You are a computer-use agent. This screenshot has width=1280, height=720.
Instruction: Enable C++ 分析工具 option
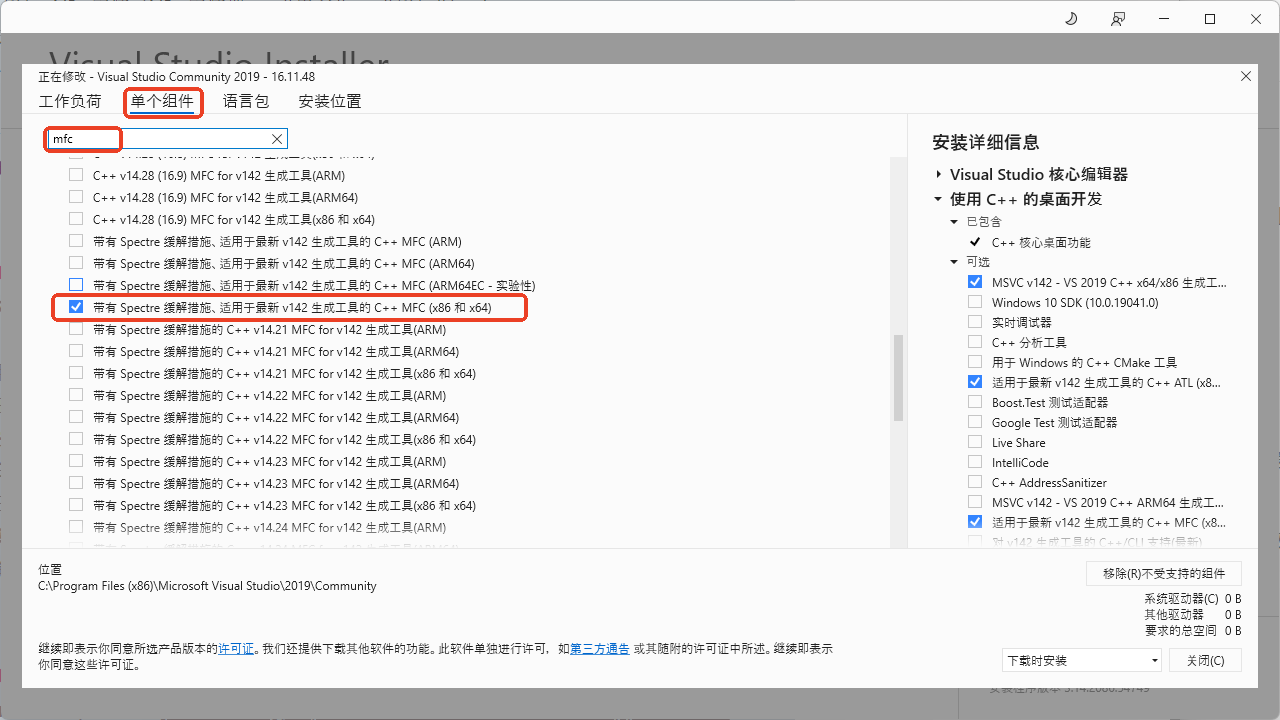[975, 342]
